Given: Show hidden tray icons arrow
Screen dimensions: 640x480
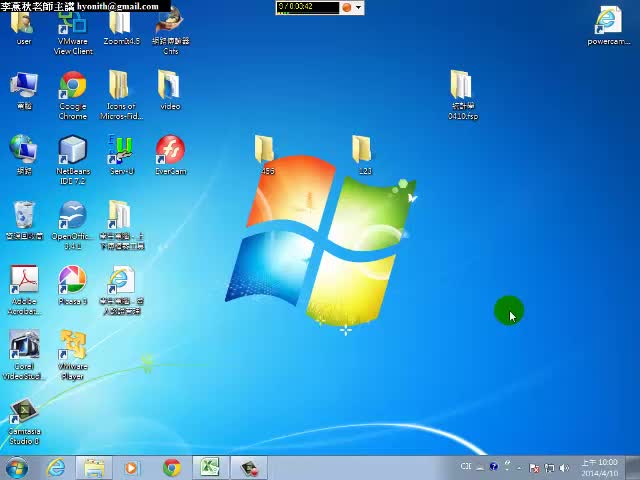Looking at the screenshot, I should (x=519, y=467).
